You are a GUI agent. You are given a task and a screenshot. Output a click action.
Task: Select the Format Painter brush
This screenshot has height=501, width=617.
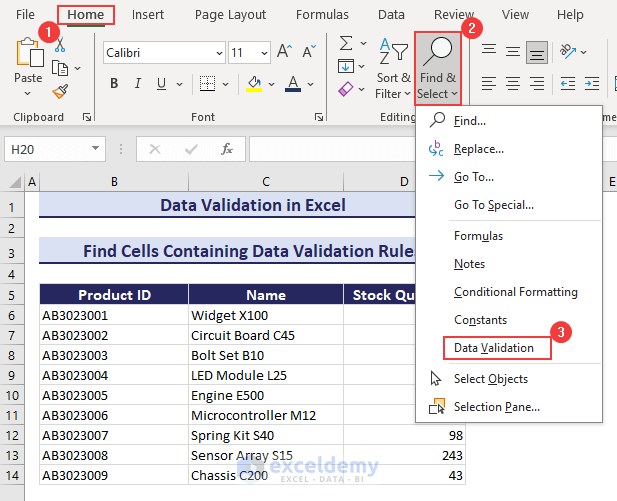tap(59, 91)
